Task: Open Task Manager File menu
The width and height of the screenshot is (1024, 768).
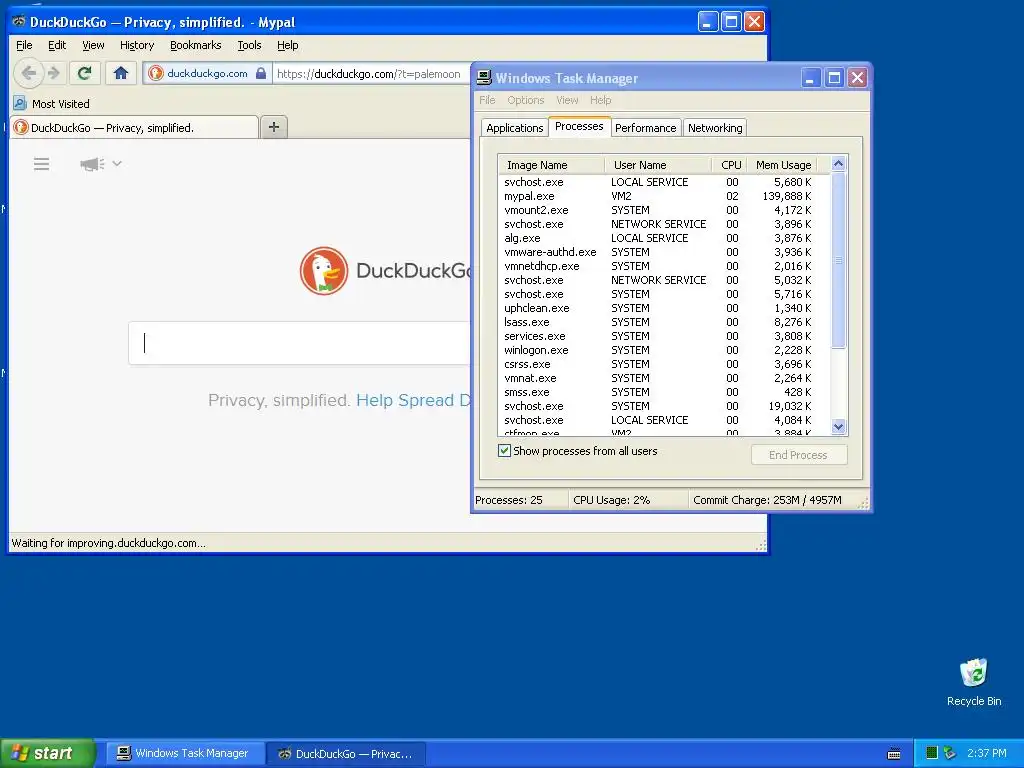Action: pos(487,100)
